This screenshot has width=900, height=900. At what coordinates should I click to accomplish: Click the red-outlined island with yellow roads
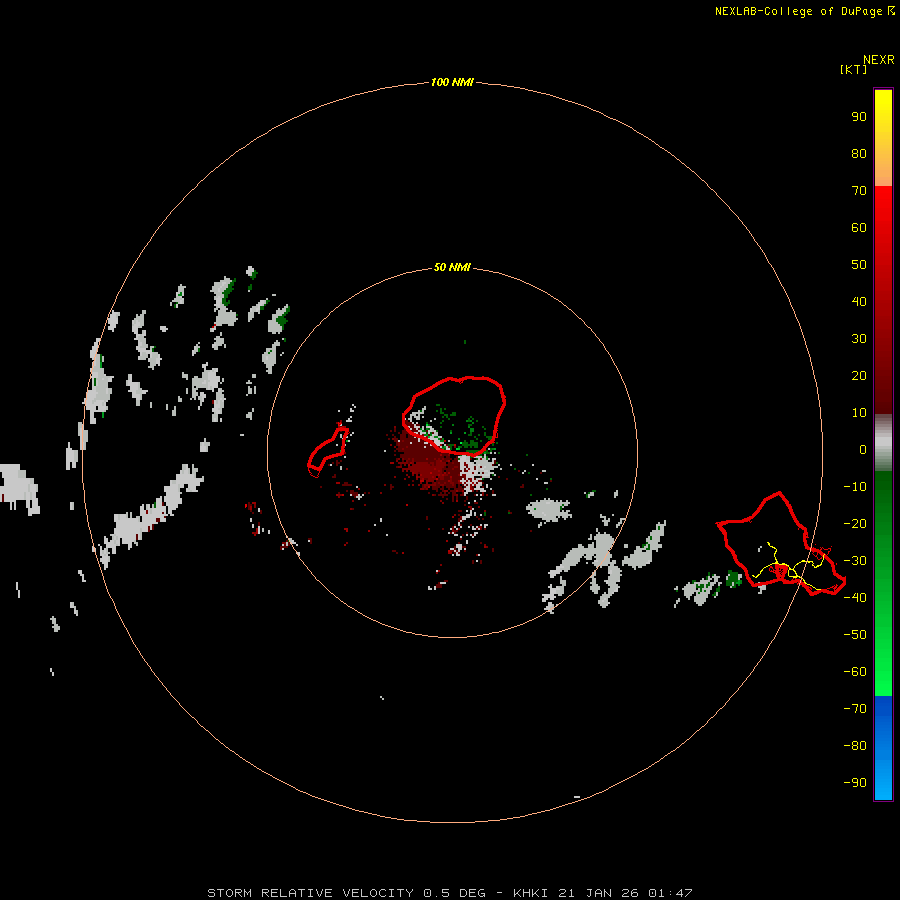pos(781,544)
